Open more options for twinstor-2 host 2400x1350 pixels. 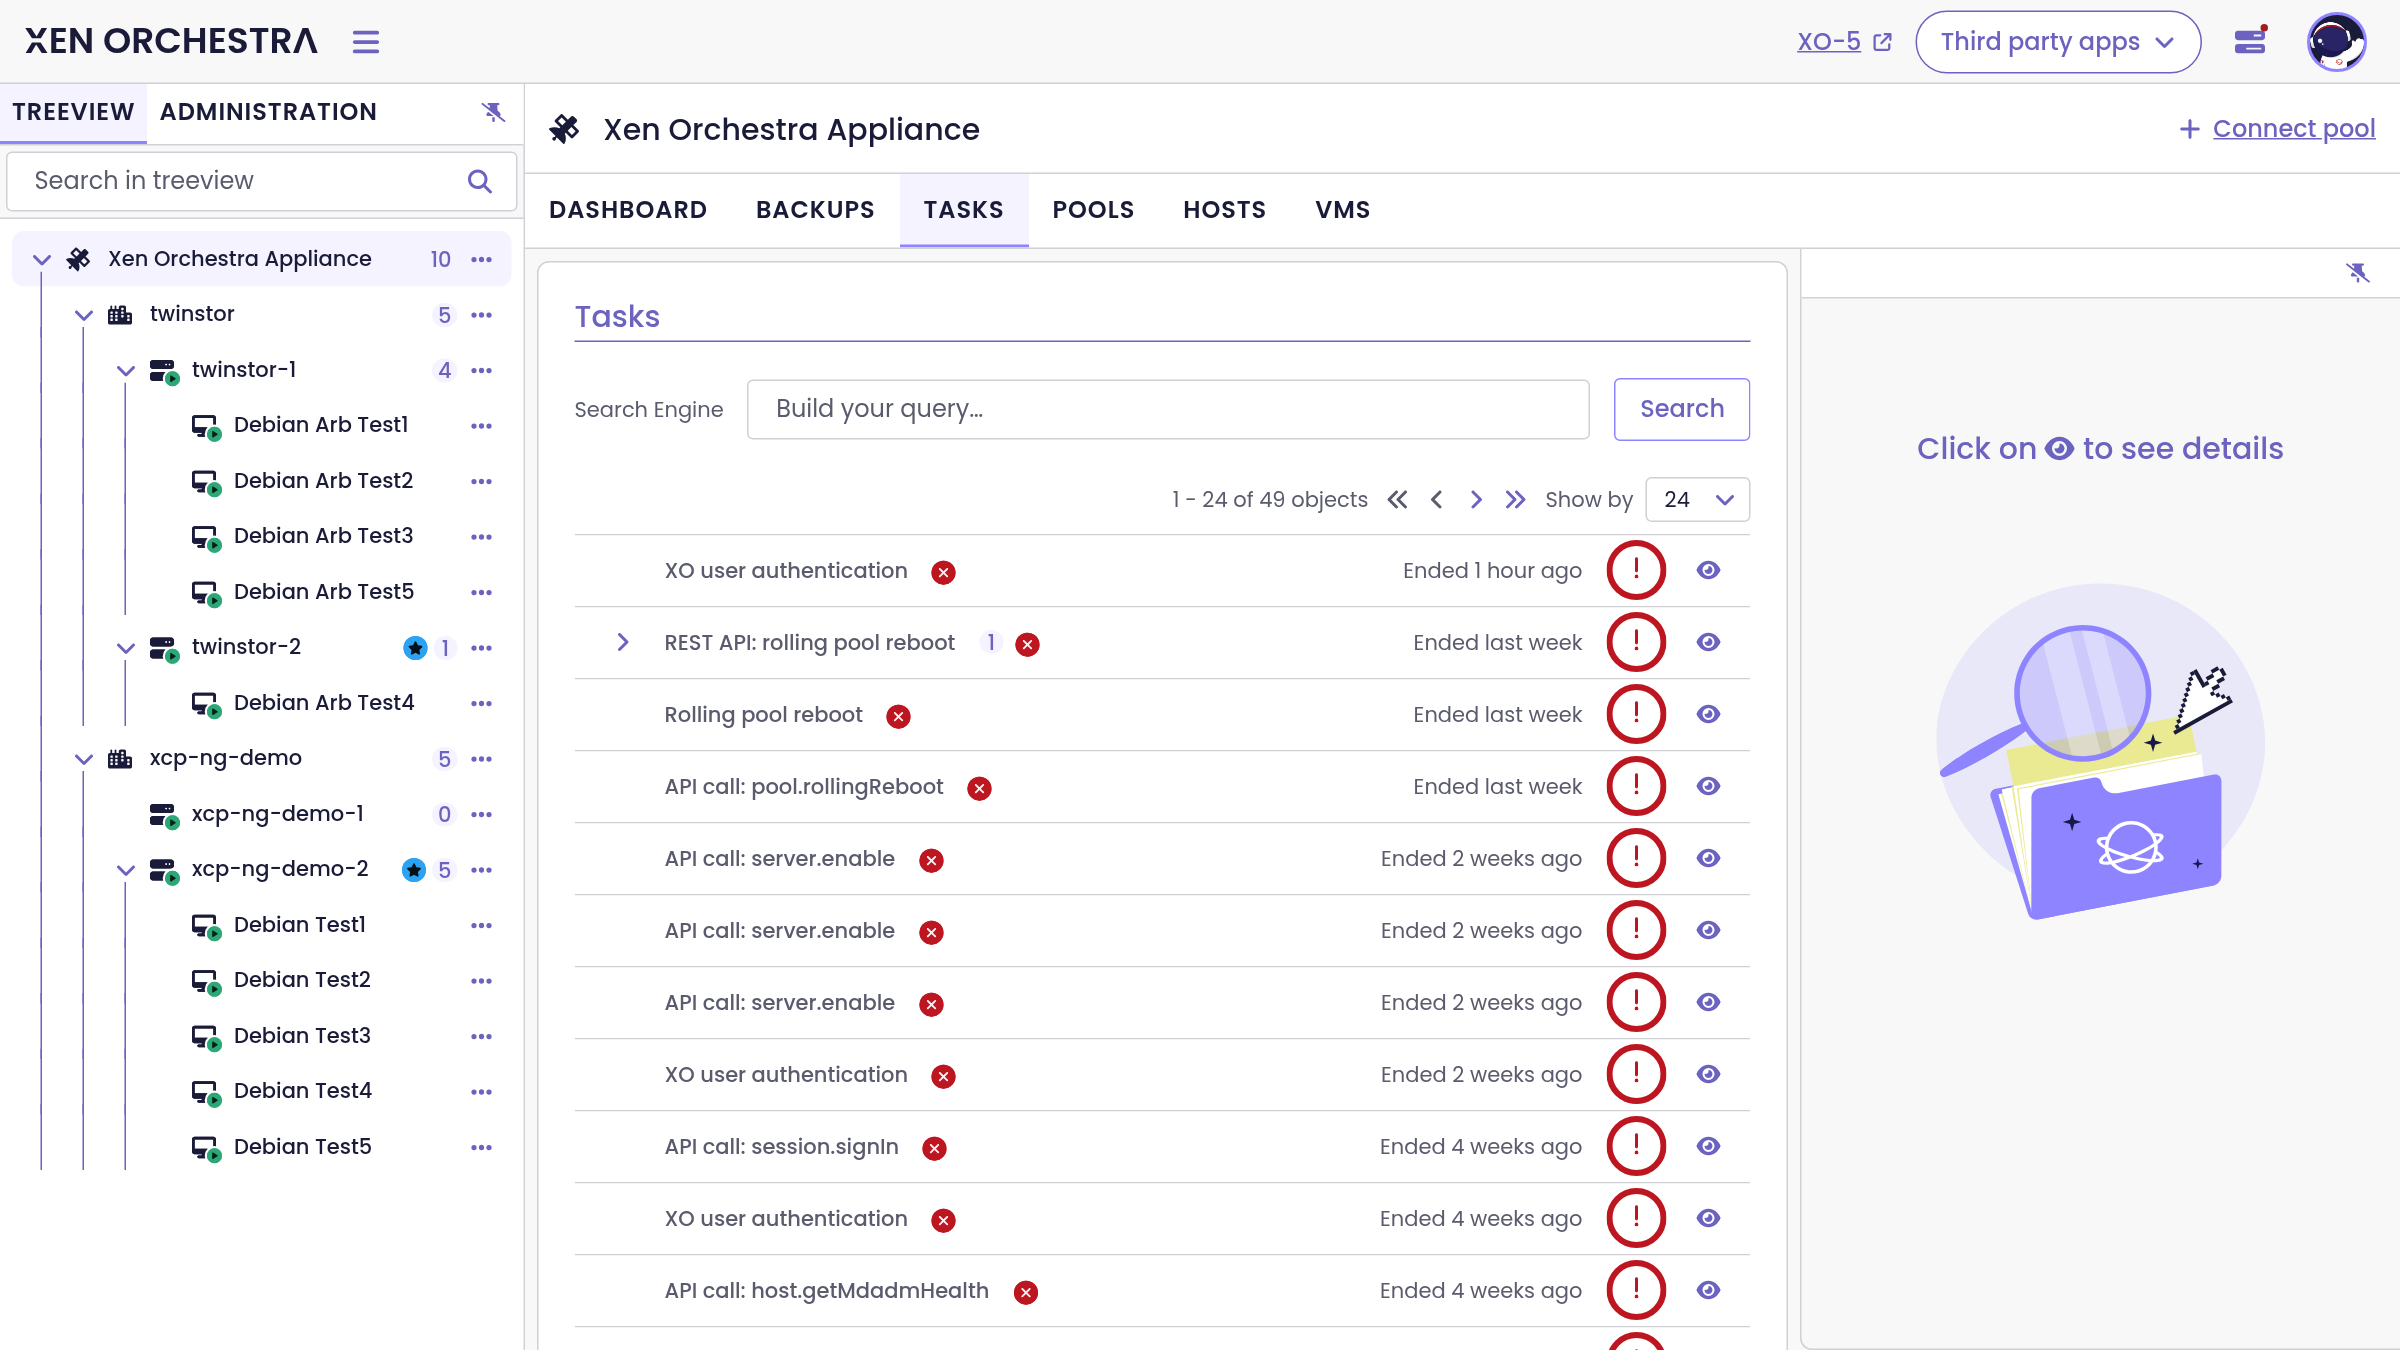(482, 648)
